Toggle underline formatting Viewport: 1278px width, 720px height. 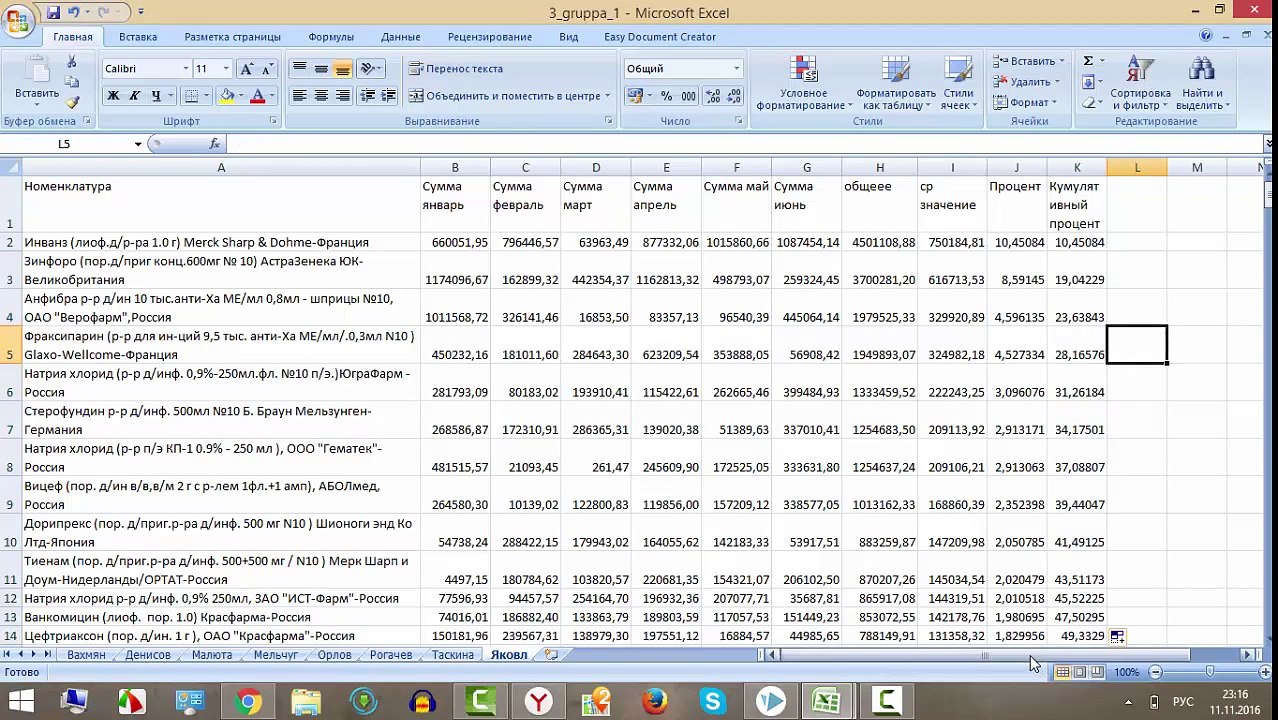tap(156, 96)
